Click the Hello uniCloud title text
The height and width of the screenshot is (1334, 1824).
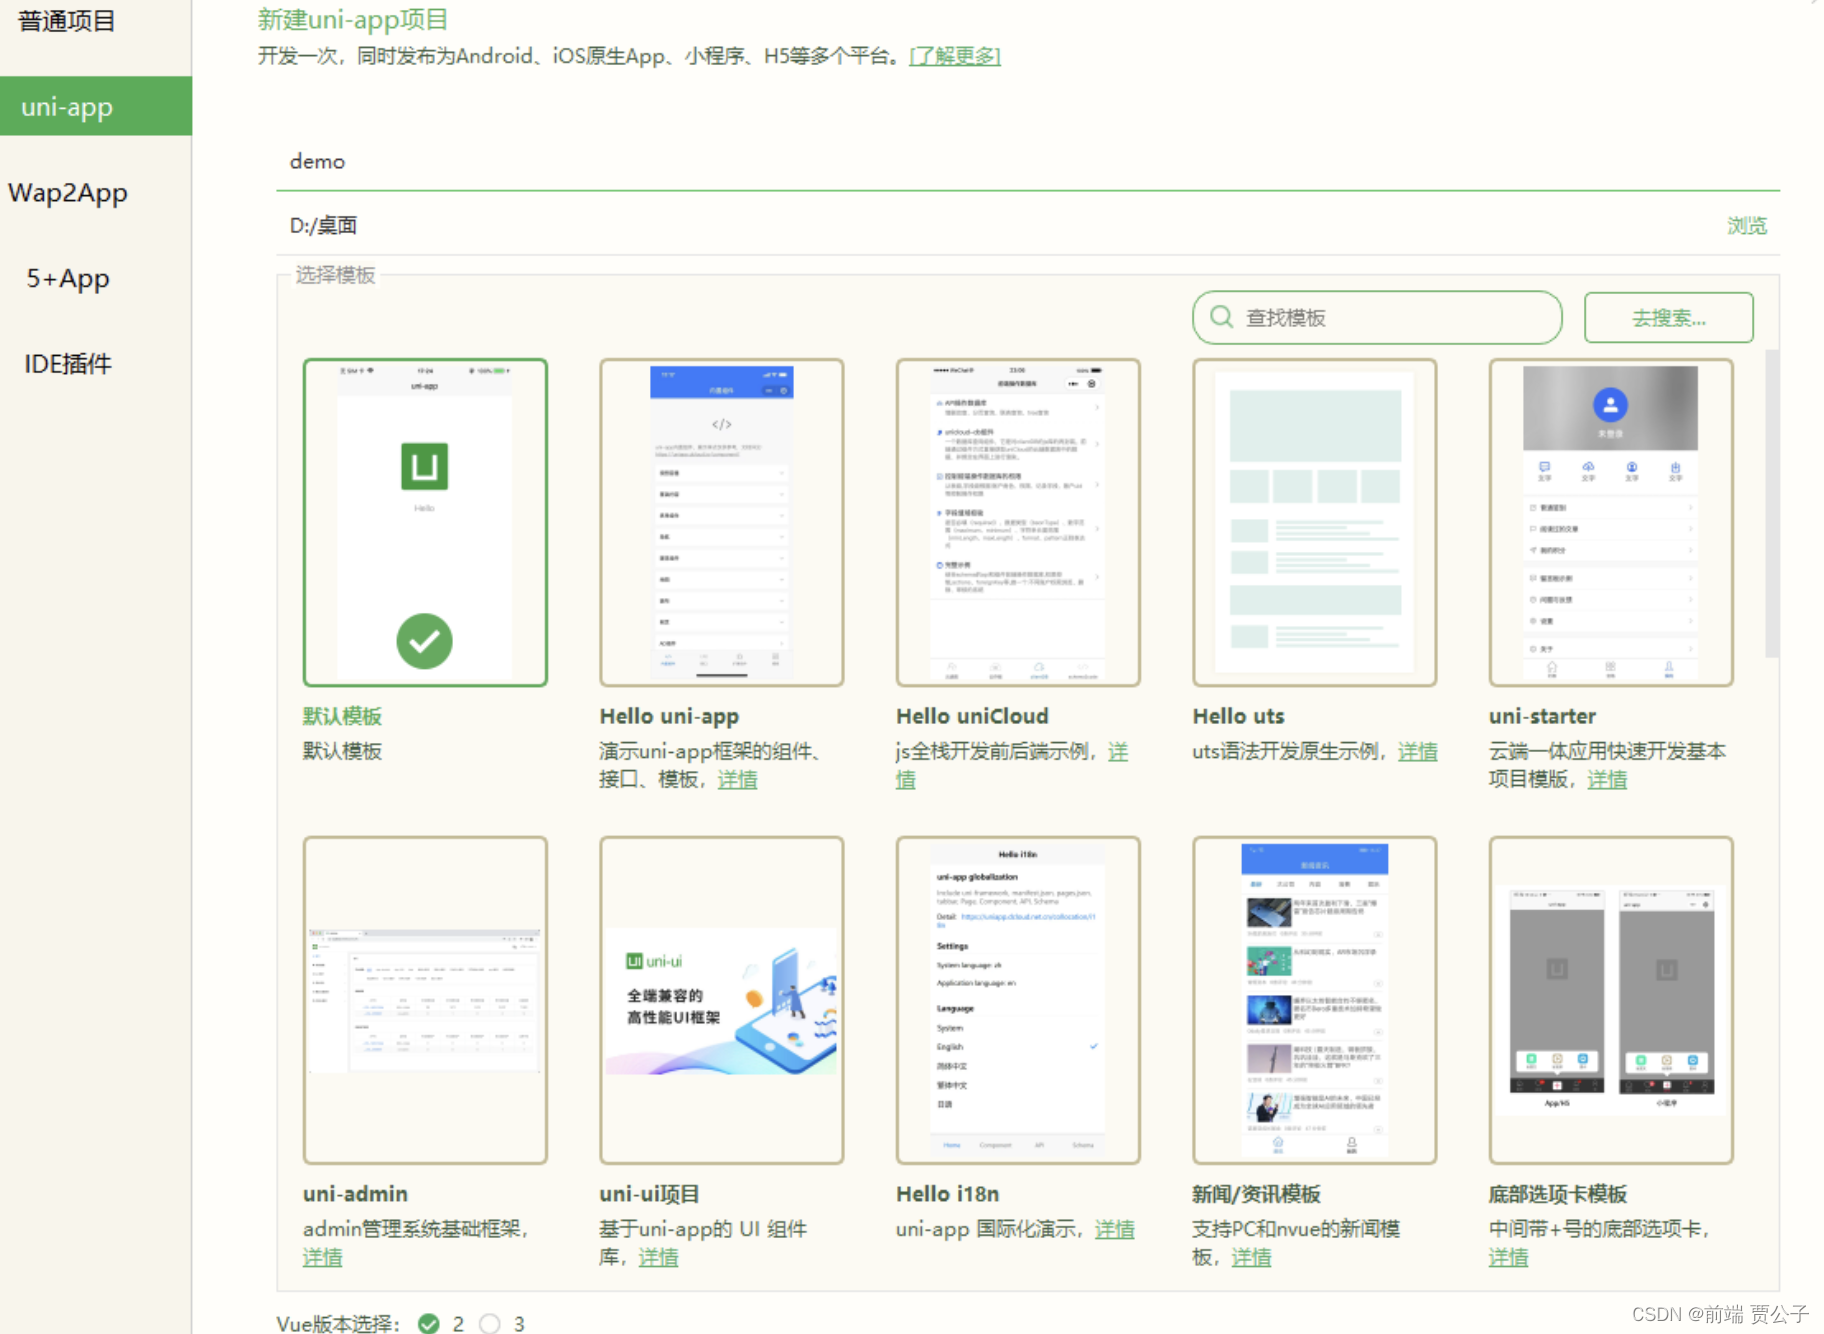pyautogui.click(x=972, y=716)
